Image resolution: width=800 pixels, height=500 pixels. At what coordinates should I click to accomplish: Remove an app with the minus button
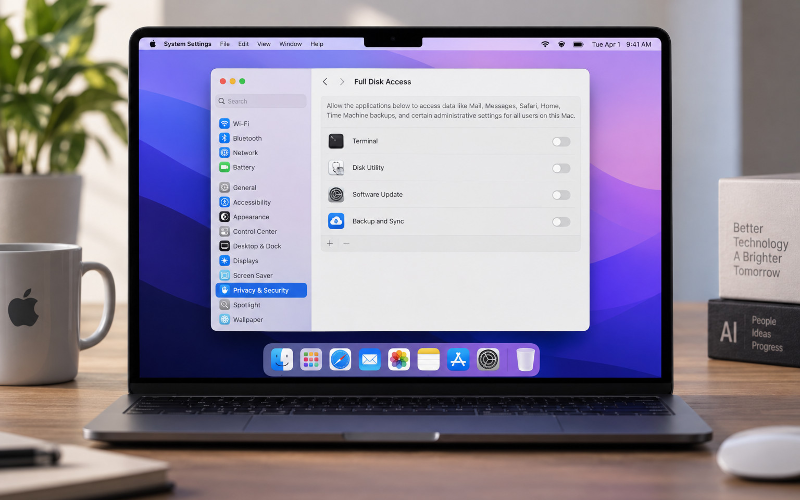pyautogui.click(x=346, y=243)
